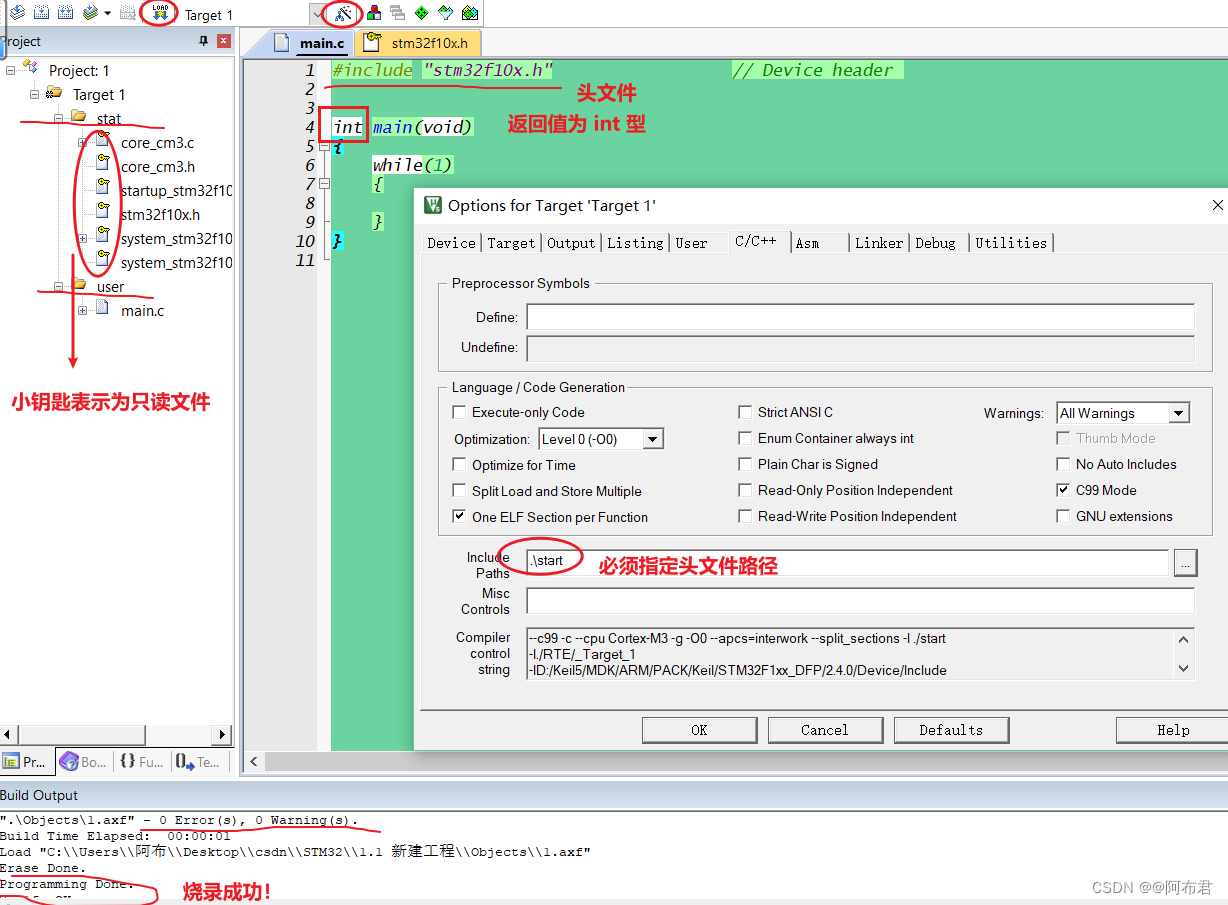Enable the No Auto Includes checkbox

pos(1063,464)
